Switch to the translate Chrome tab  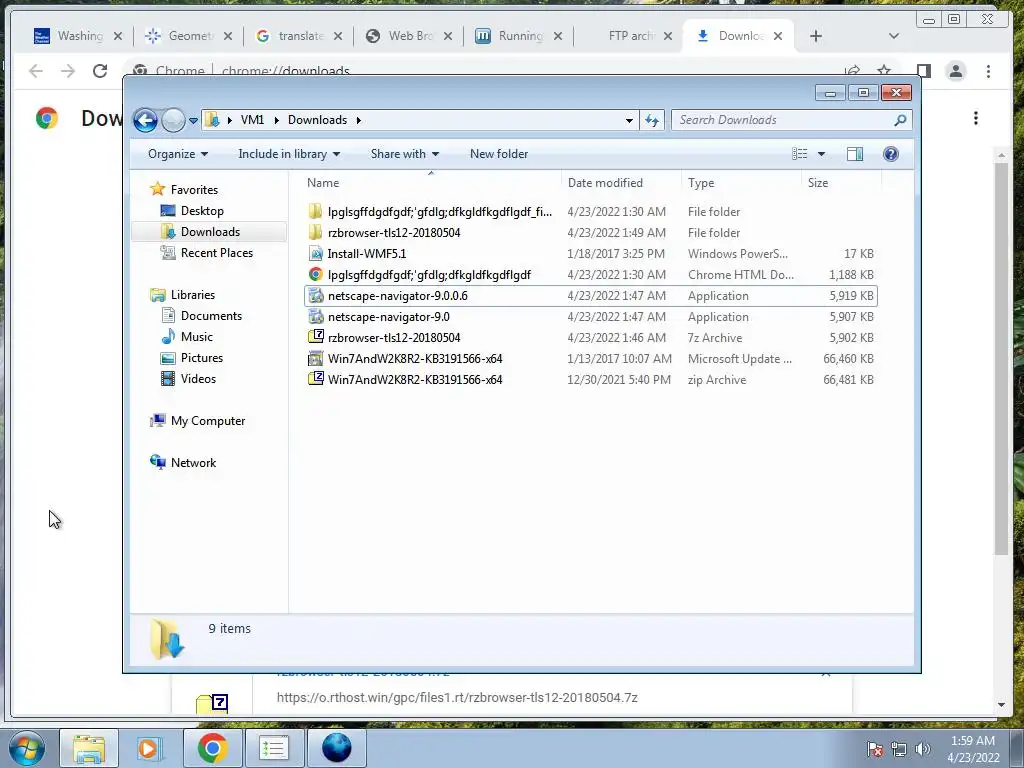coord(300,36)
